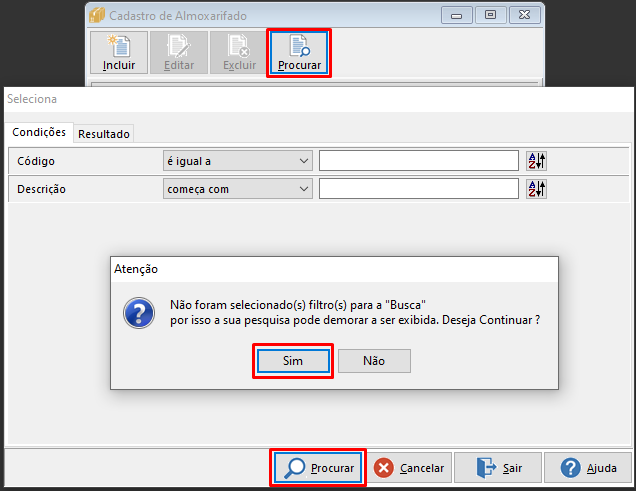Focus the Descrição value input field
The height and width of the screenshot is (491, 636).
point(419,189)
